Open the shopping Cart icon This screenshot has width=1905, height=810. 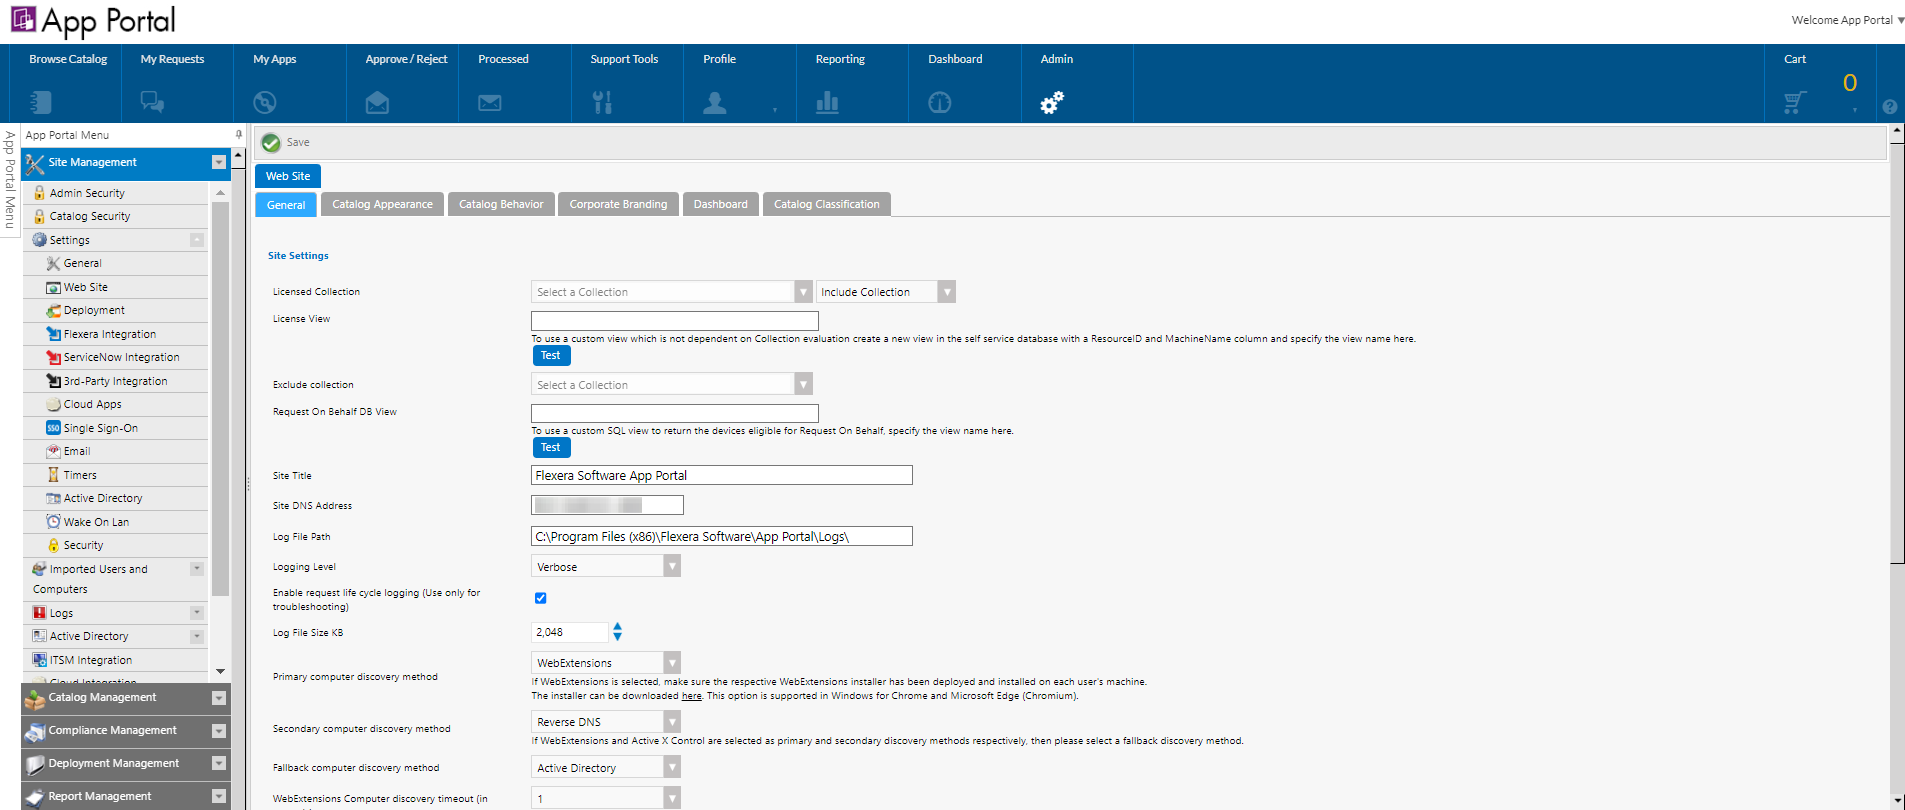pyautogui.click(x=1794, y=102)
